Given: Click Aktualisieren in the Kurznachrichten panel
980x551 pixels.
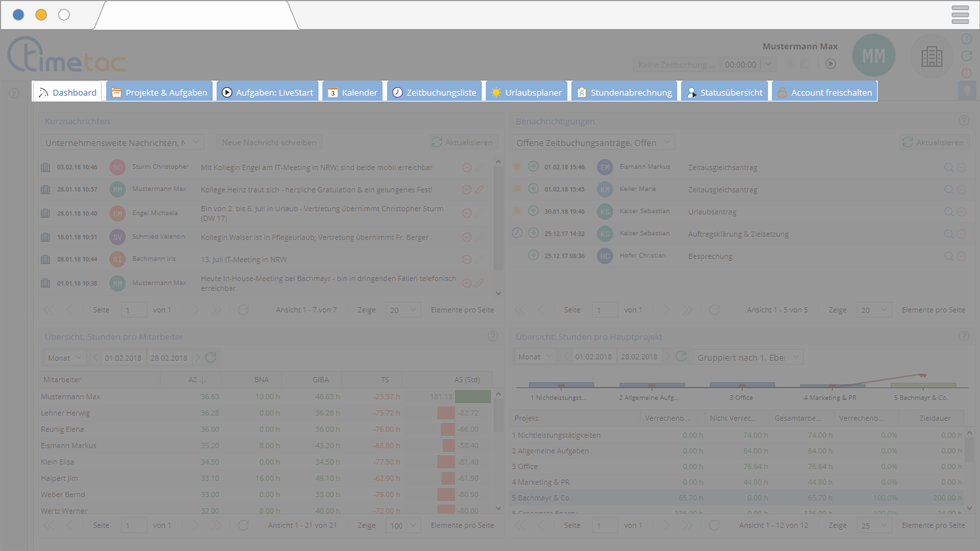Looking at the screenshot, I should pos(462,143).
